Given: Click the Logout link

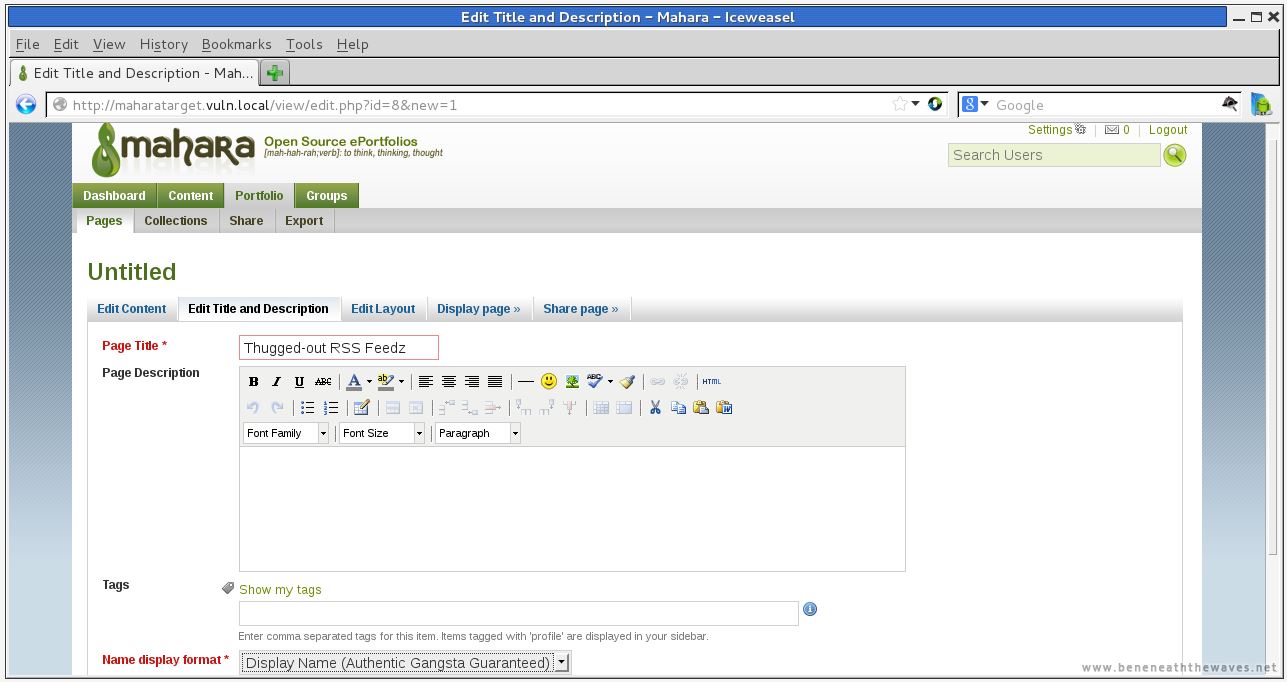Looking at the screenshot, I should pyautogui.click(x=1168, y=130).
